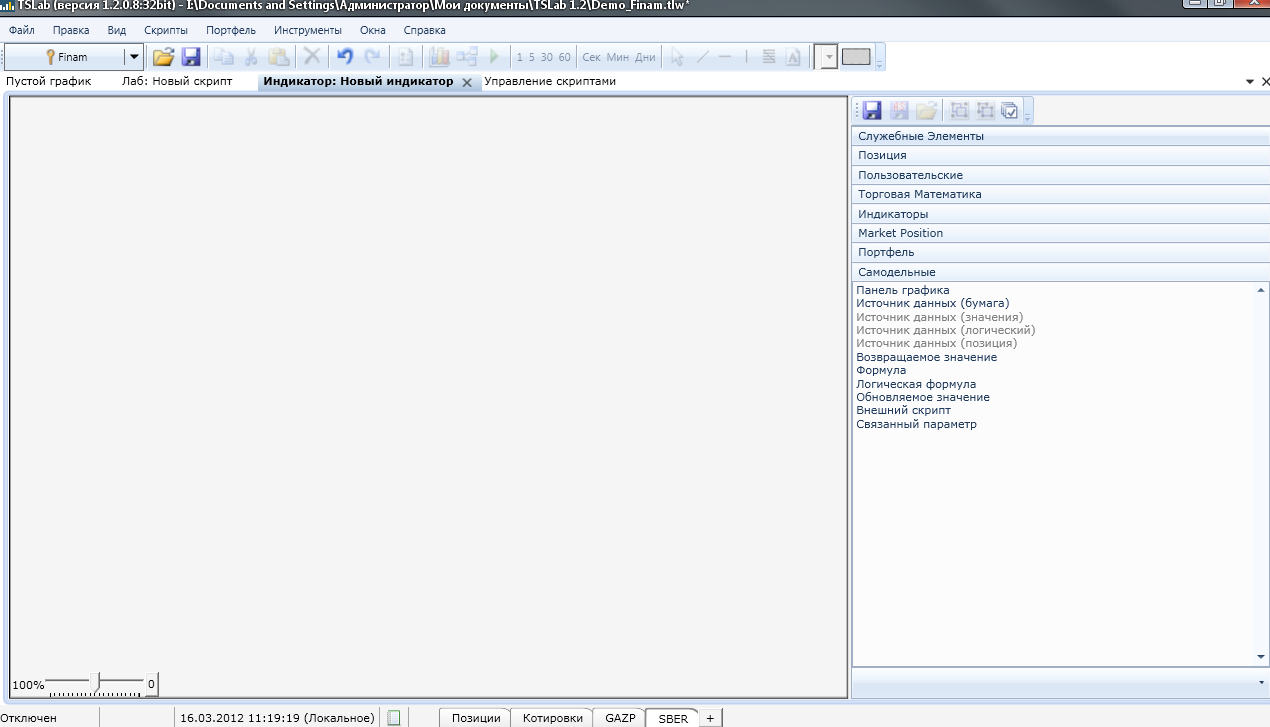
Task: Click the log notebook icon in status bar
Action: [394, 718]
